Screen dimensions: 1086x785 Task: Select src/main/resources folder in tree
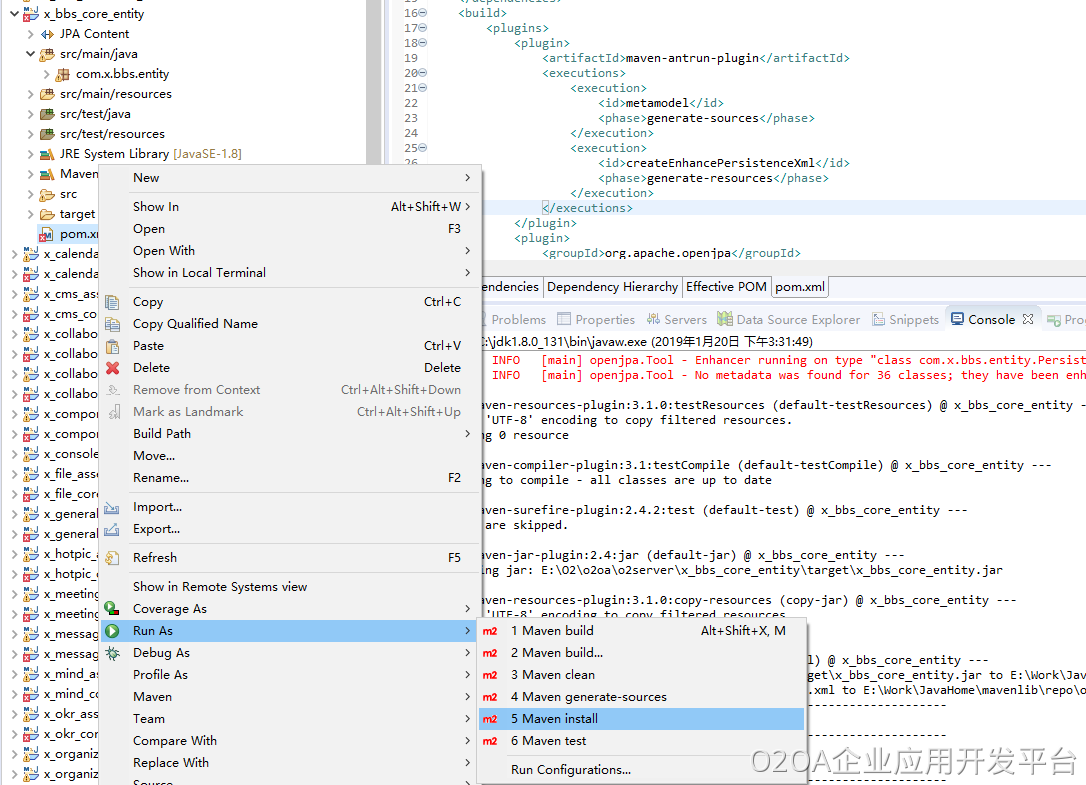pyautogui.click(x=115, y=94)
